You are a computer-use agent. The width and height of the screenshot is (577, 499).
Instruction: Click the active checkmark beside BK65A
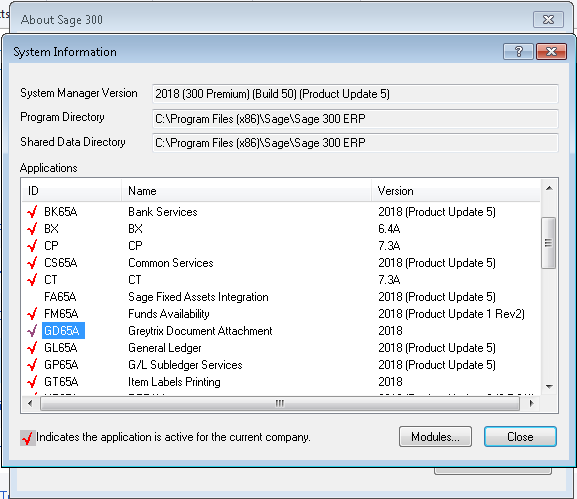tap(32, 212)
